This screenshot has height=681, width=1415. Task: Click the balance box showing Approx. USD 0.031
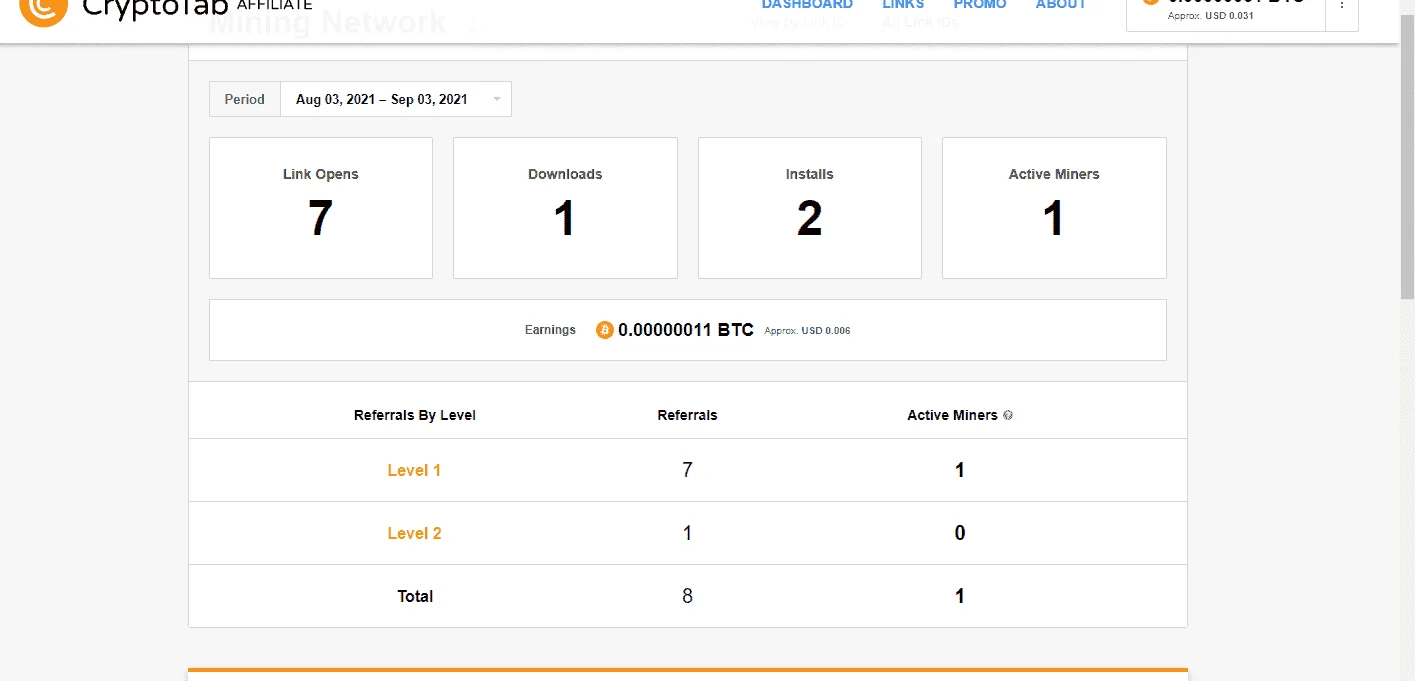[1225, 14]
